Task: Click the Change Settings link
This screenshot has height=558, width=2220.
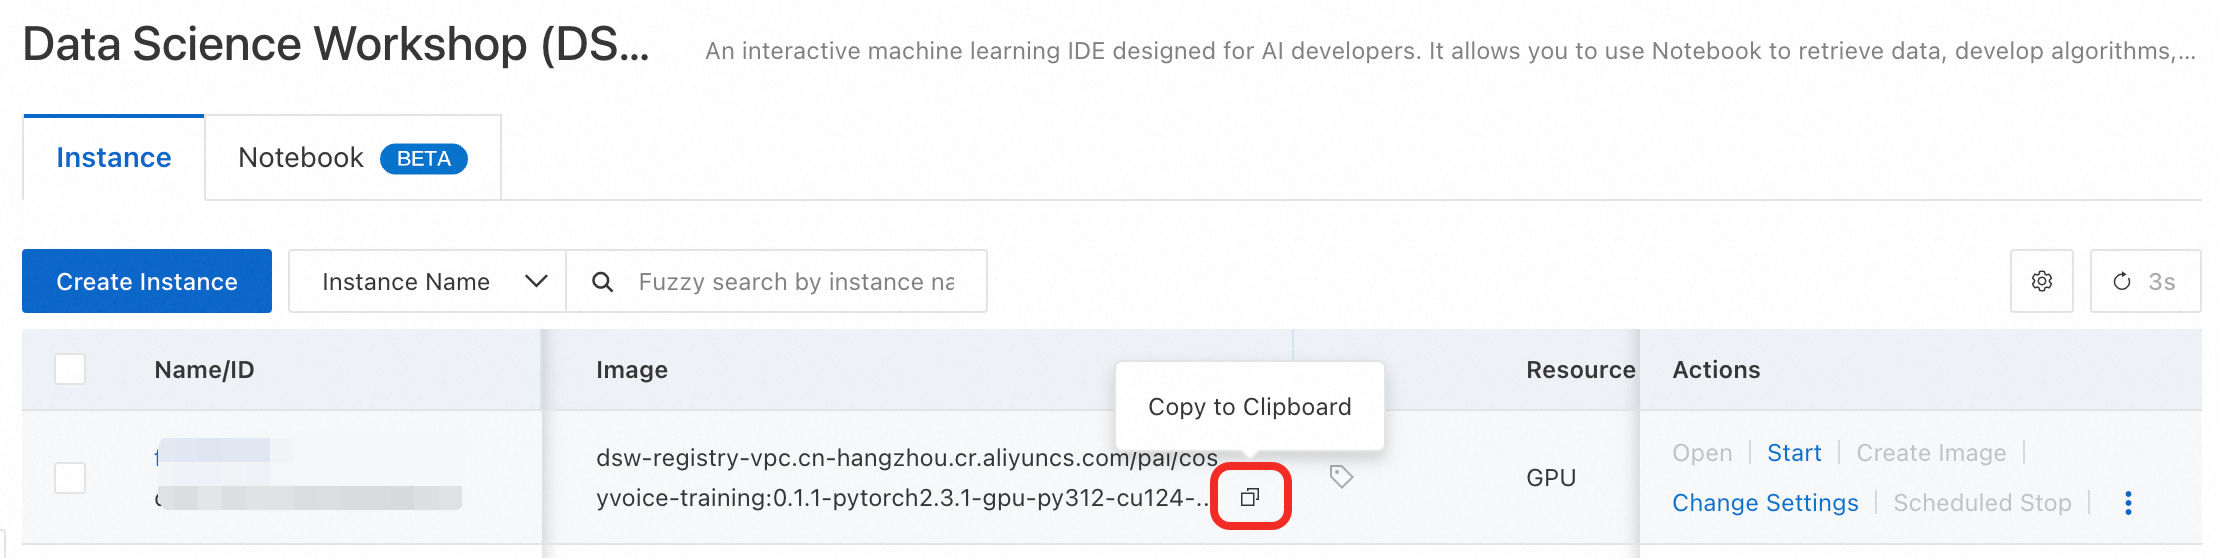Action: tap(1765, 503)
